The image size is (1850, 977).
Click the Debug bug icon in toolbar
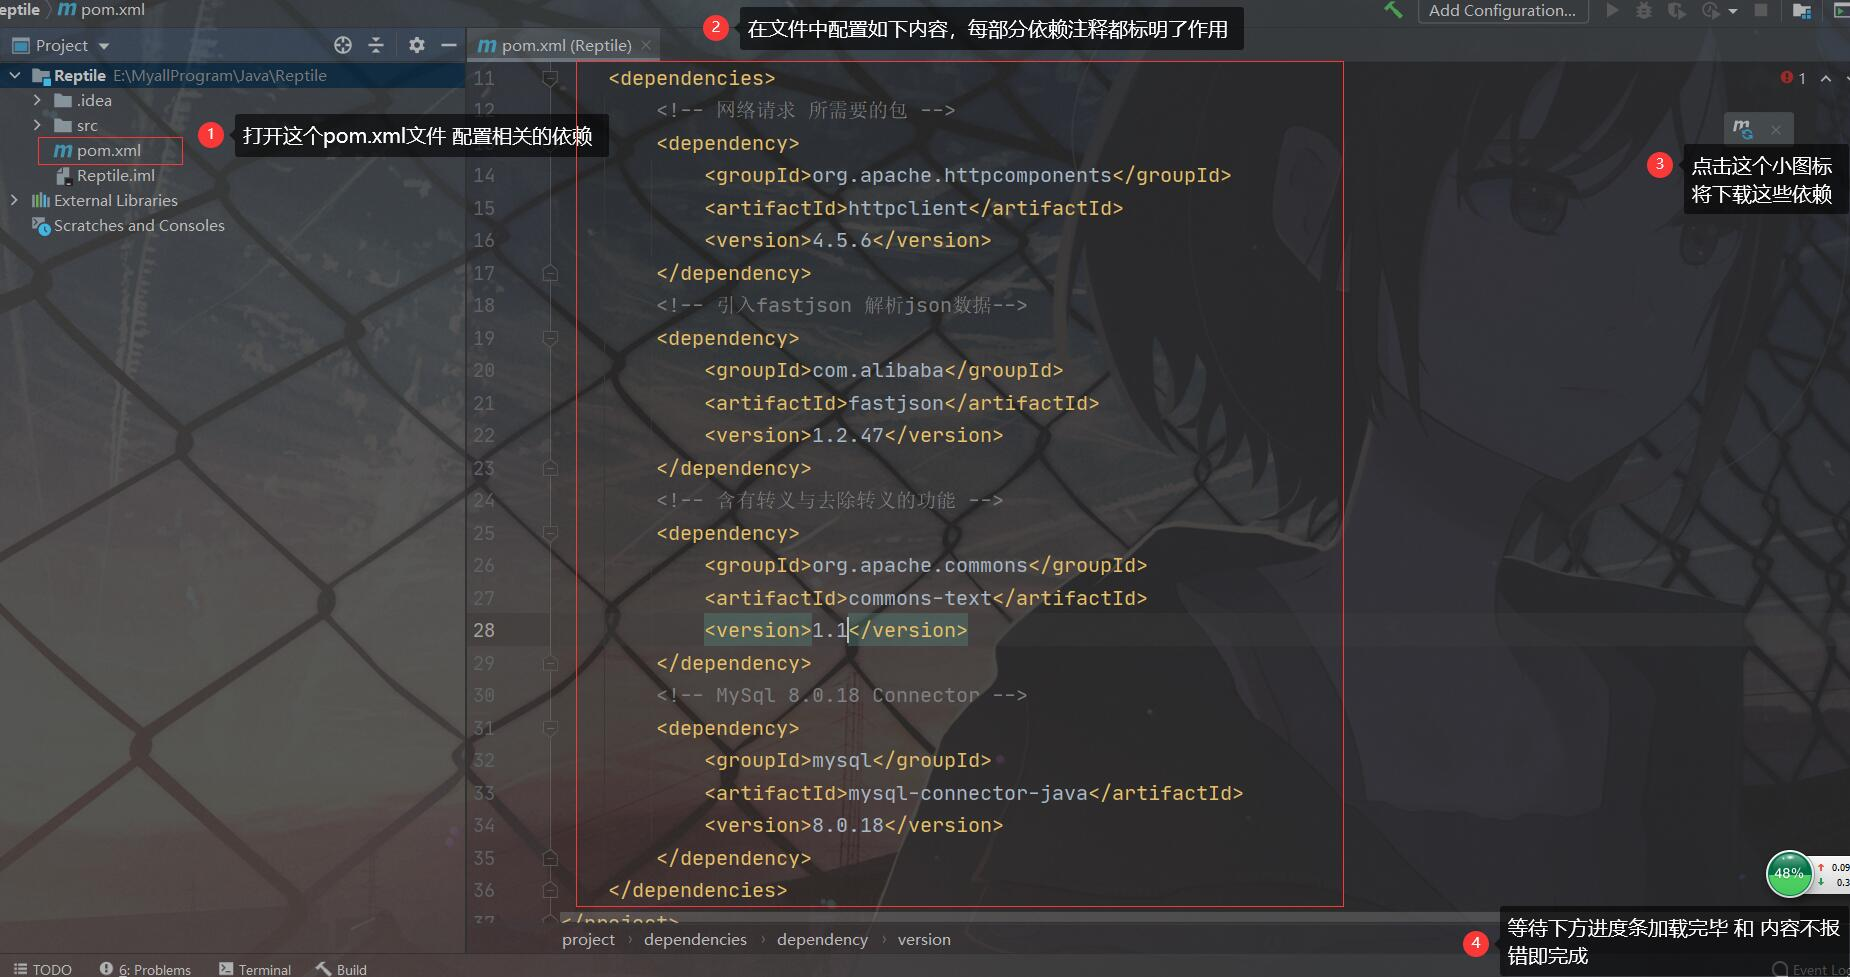1643,10
